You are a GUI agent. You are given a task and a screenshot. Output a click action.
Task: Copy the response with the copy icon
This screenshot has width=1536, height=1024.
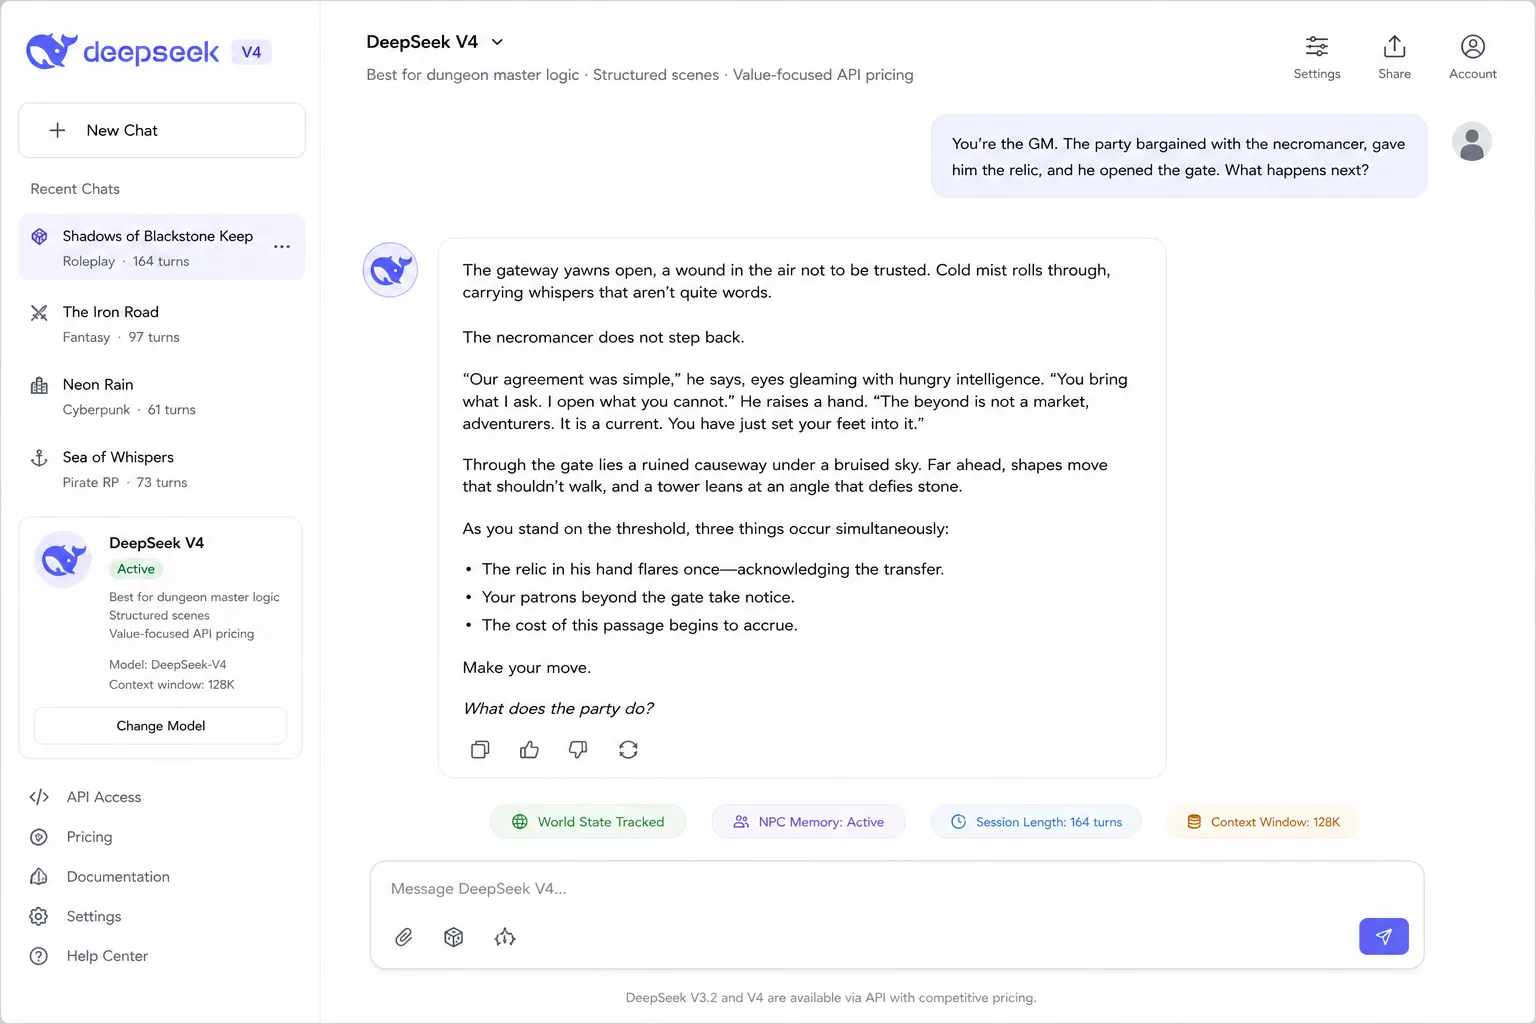(x=480, y=749)
